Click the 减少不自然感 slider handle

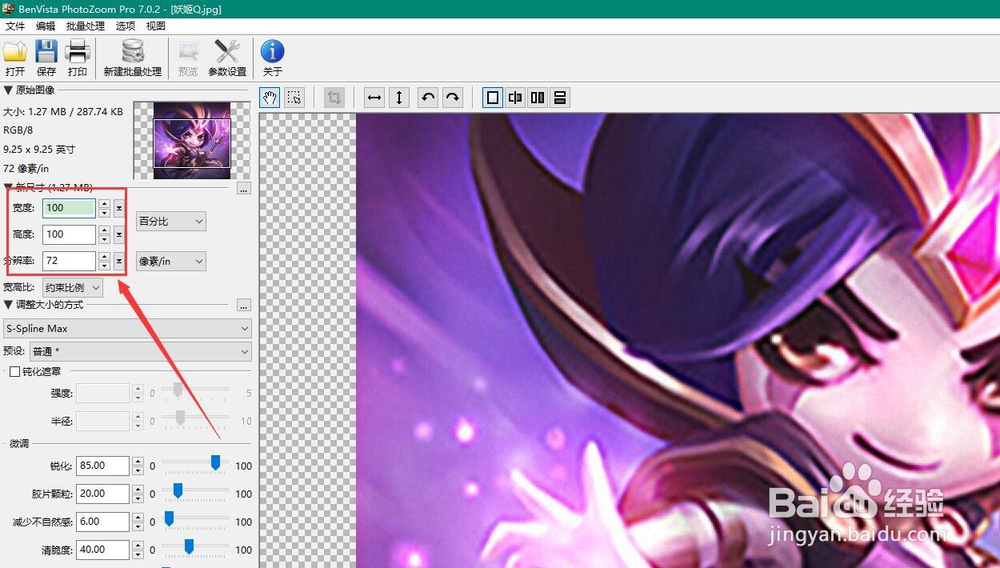pos(169,518)
